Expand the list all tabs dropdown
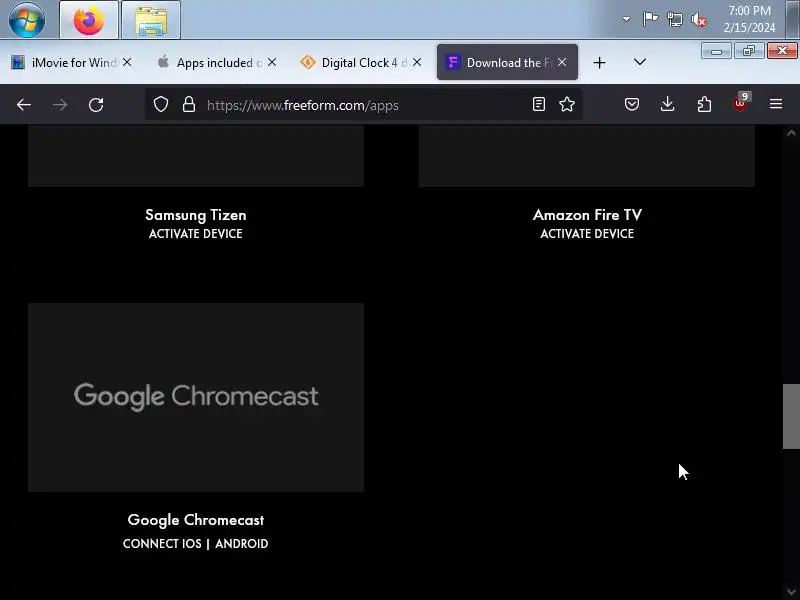 [640, 62]
